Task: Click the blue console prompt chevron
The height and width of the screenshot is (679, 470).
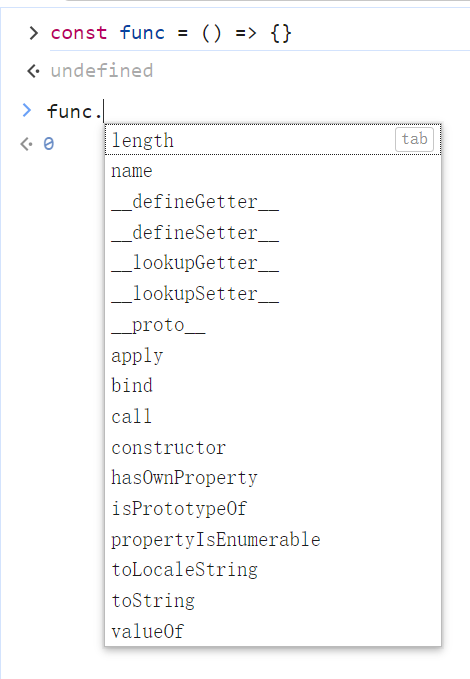Action: [x=27, y=110]
